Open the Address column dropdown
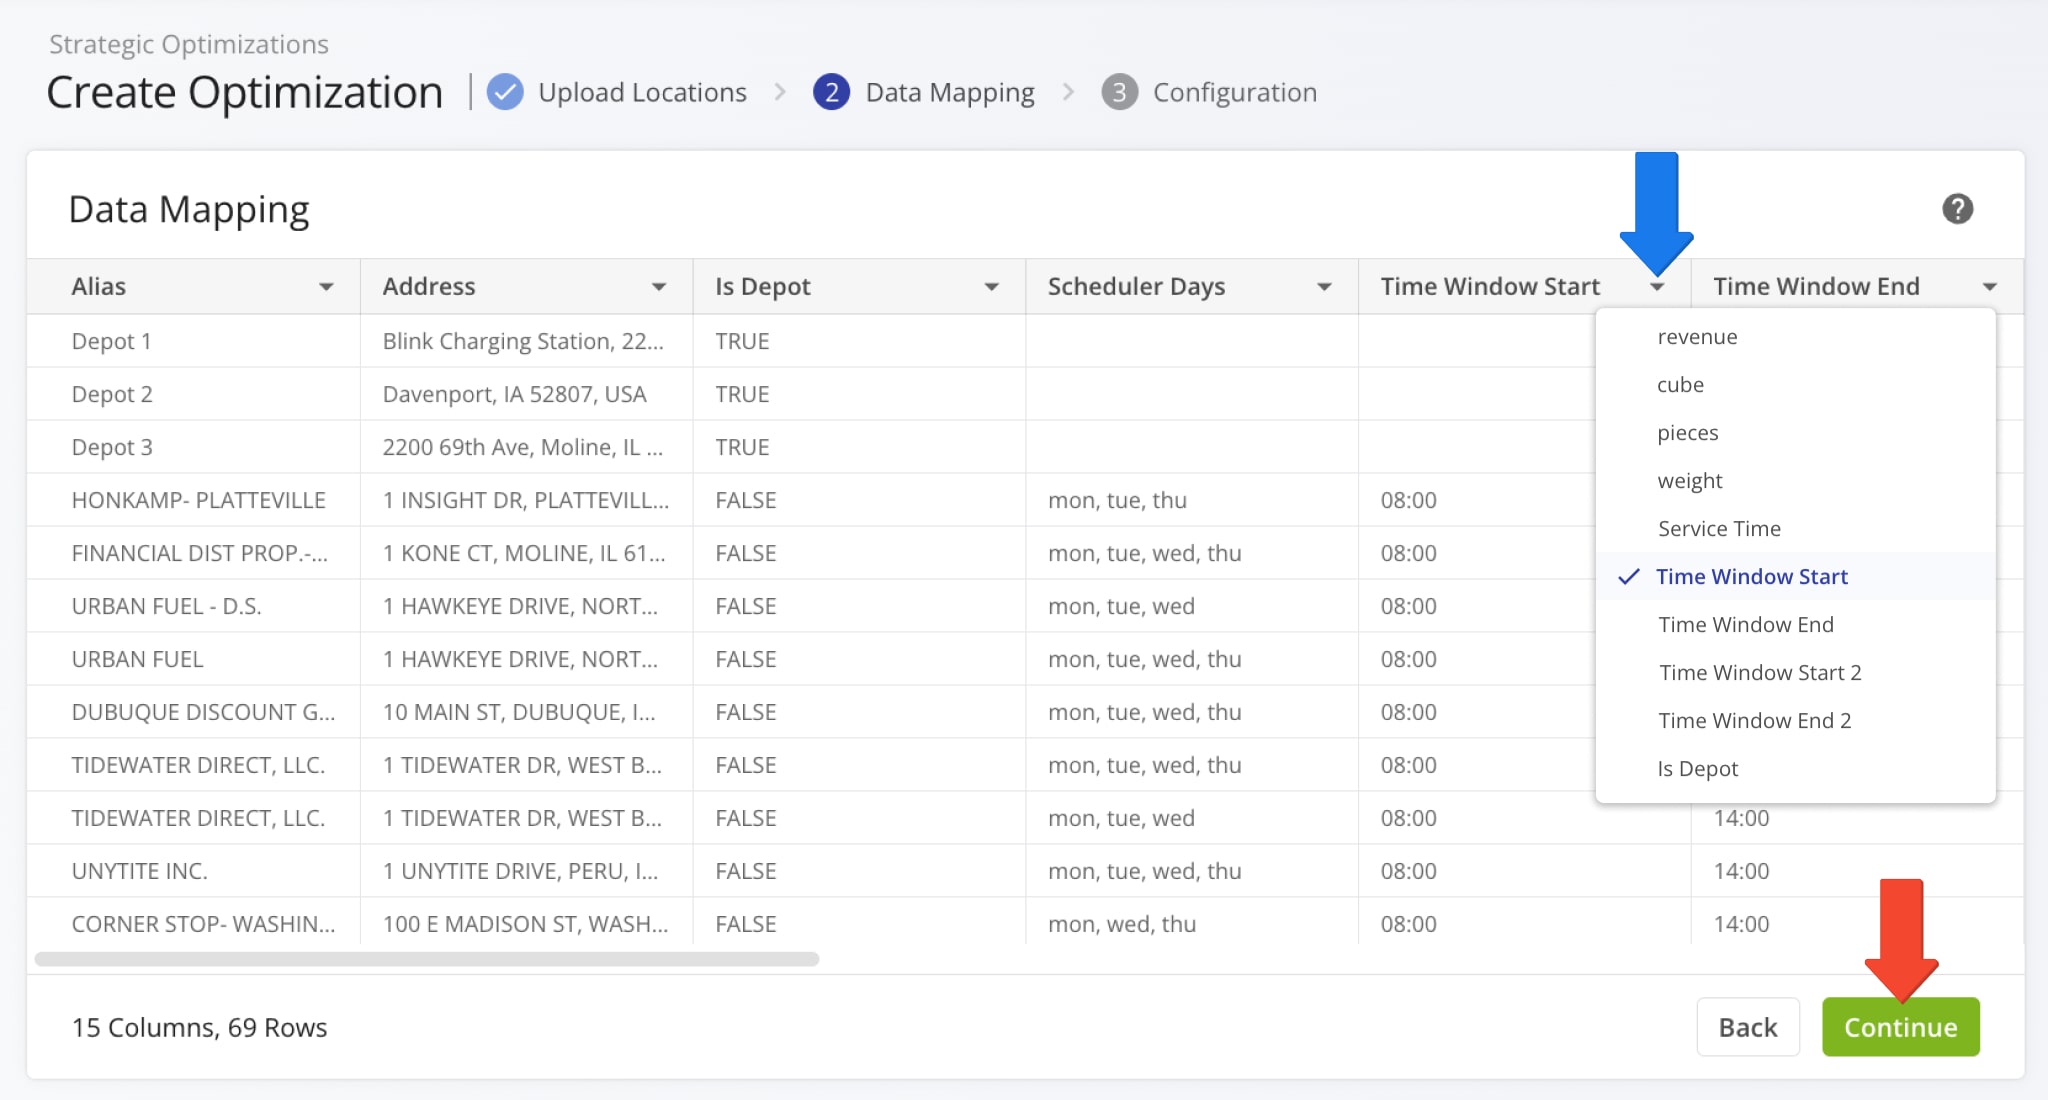 tap(660, 286)
